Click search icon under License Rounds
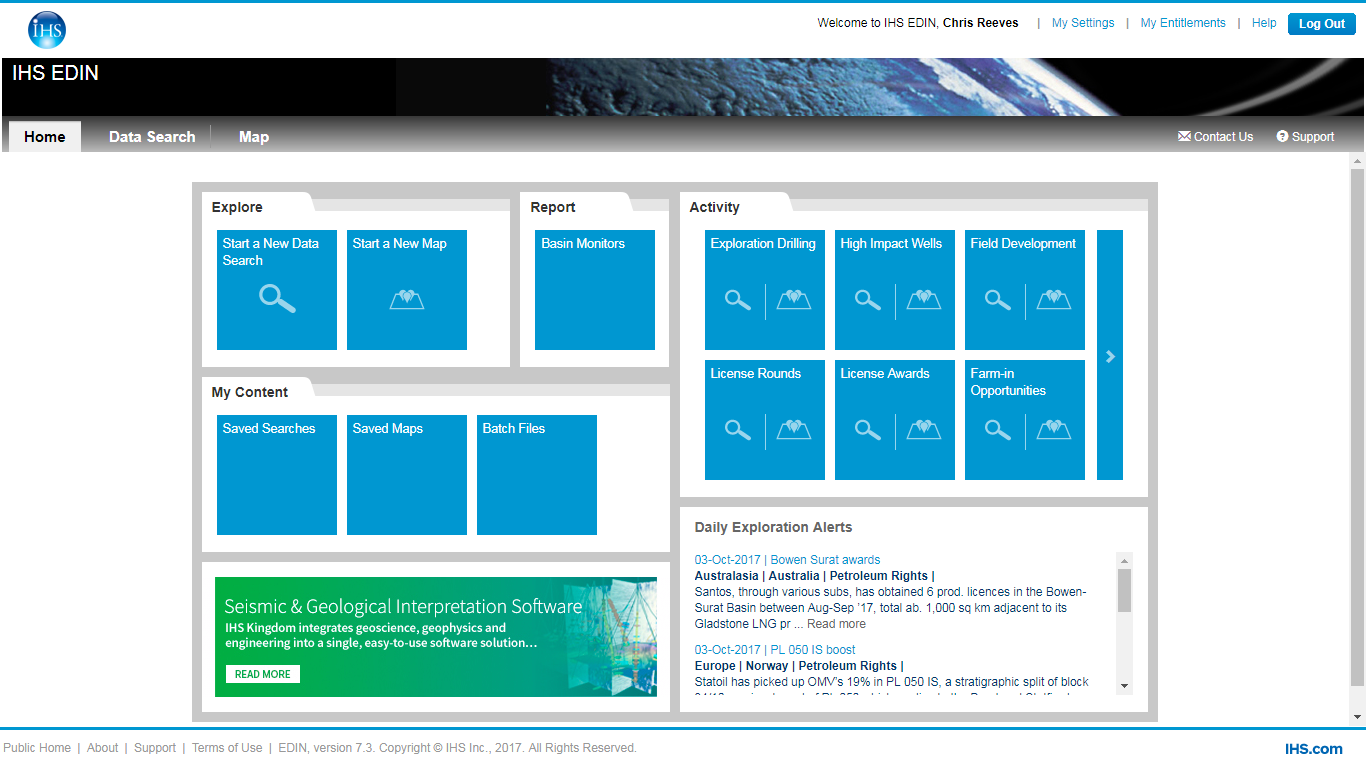Image resolution: width=1366 pixels, height=768 pixels. point(738,430)
